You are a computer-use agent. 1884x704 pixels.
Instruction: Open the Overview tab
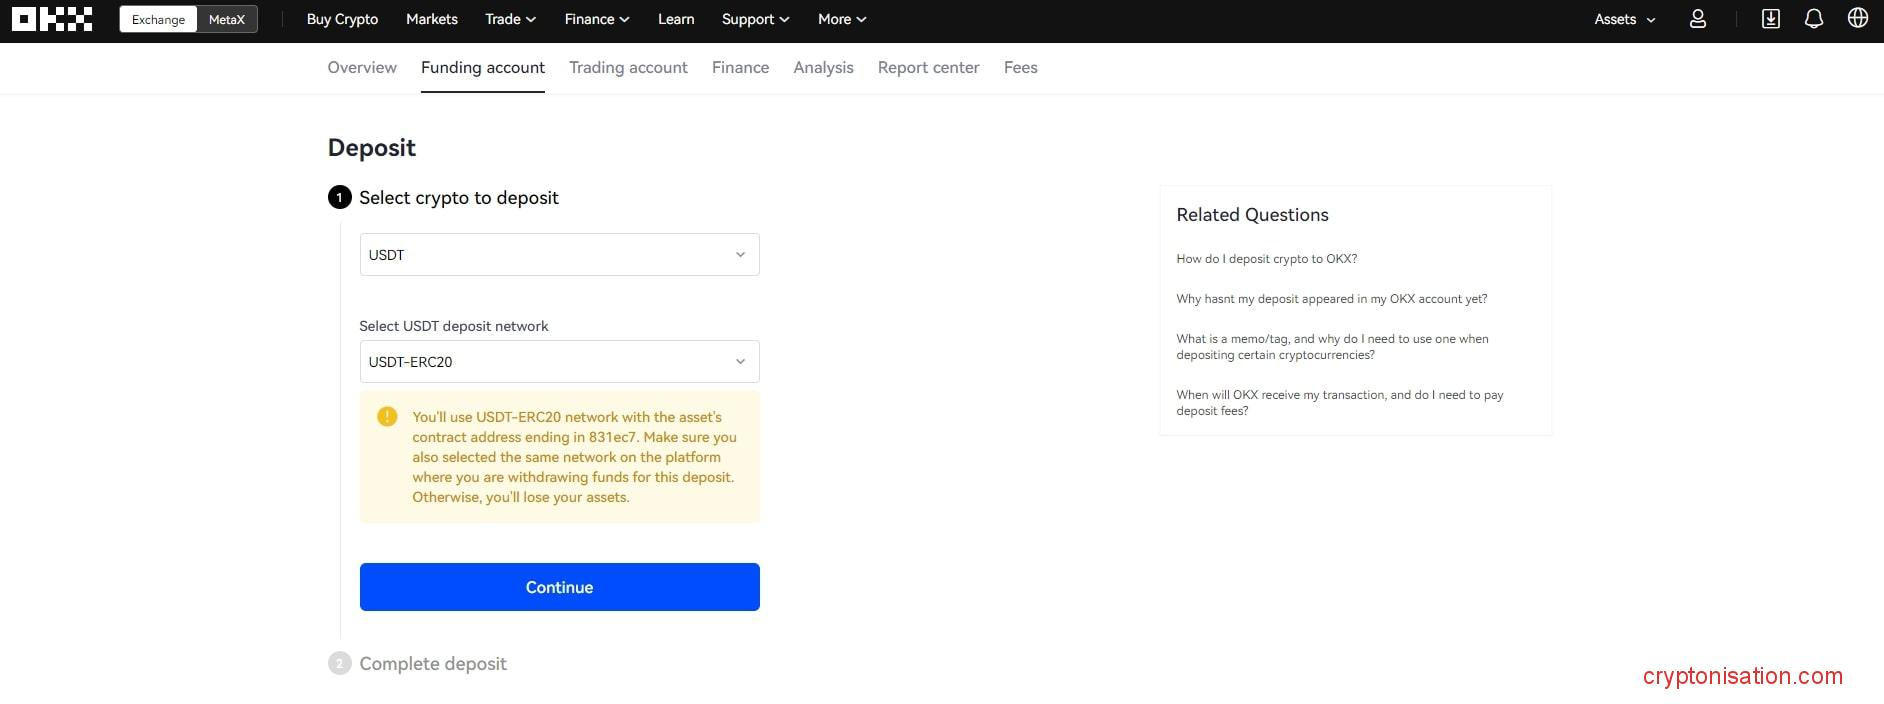pos(362,68)
